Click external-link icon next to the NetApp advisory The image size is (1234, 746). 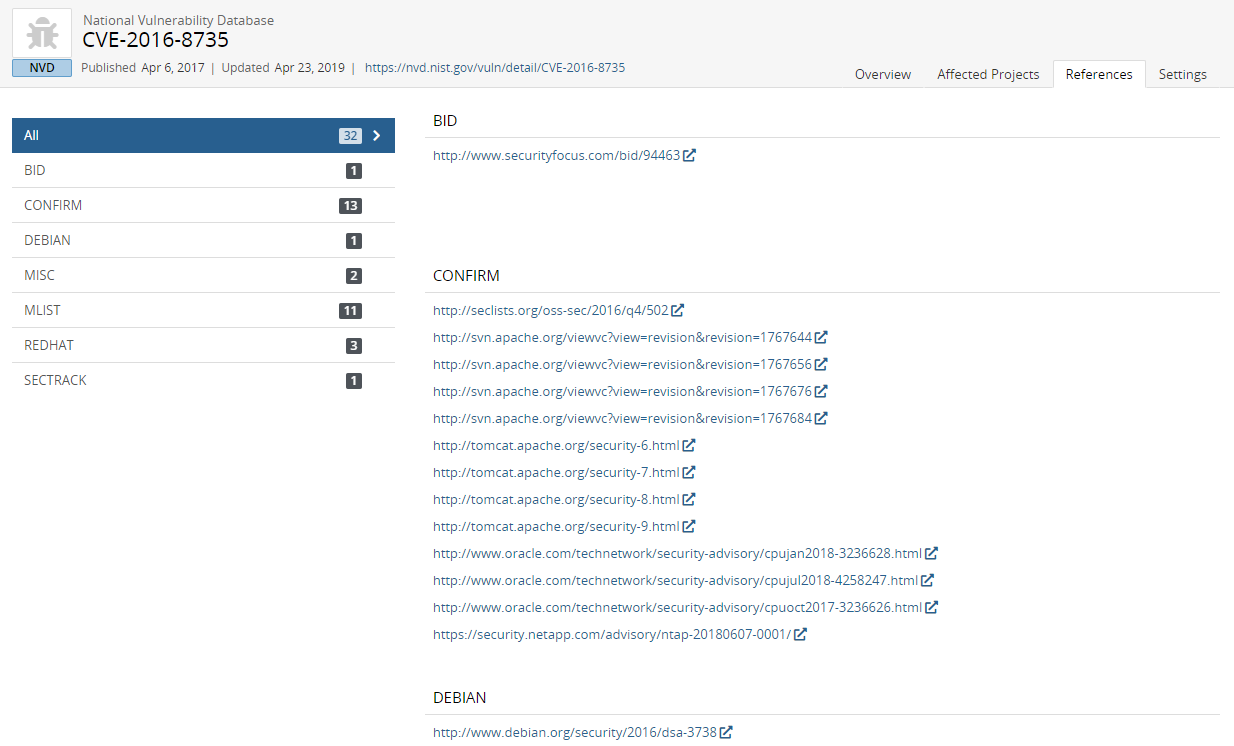(799, 633)
